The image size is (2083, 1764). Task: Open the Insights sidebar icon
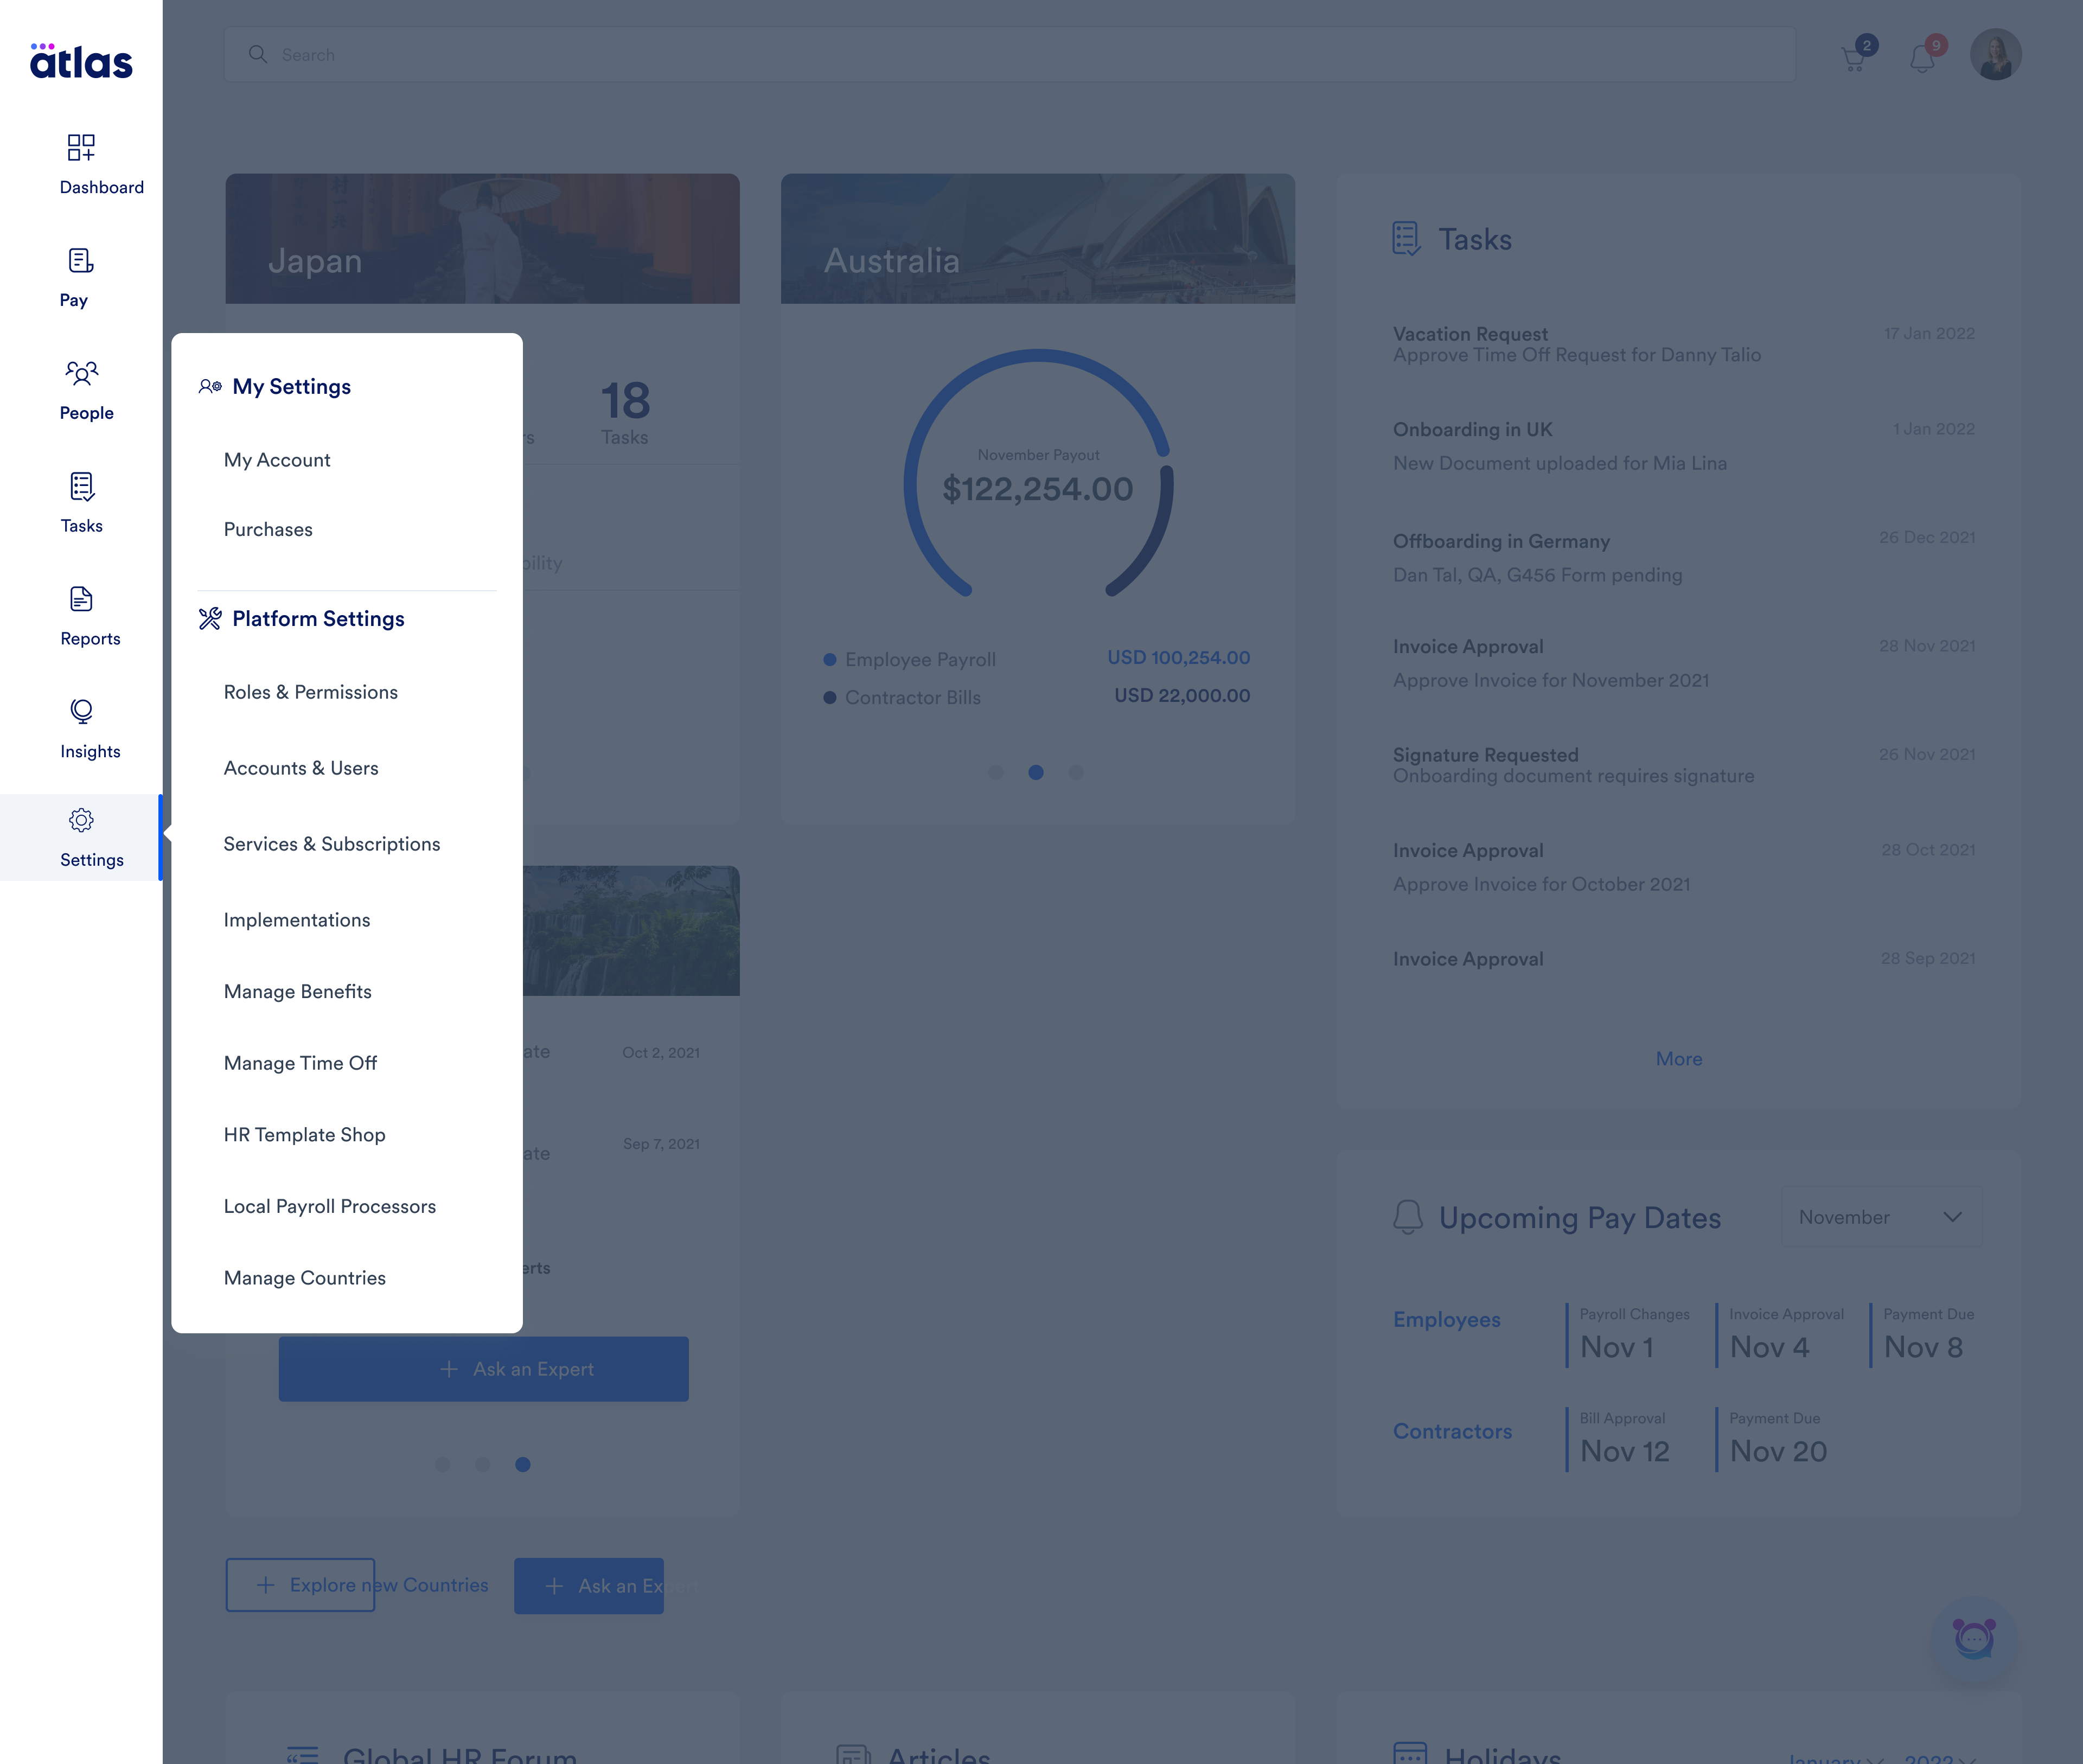tap(81, 712)
